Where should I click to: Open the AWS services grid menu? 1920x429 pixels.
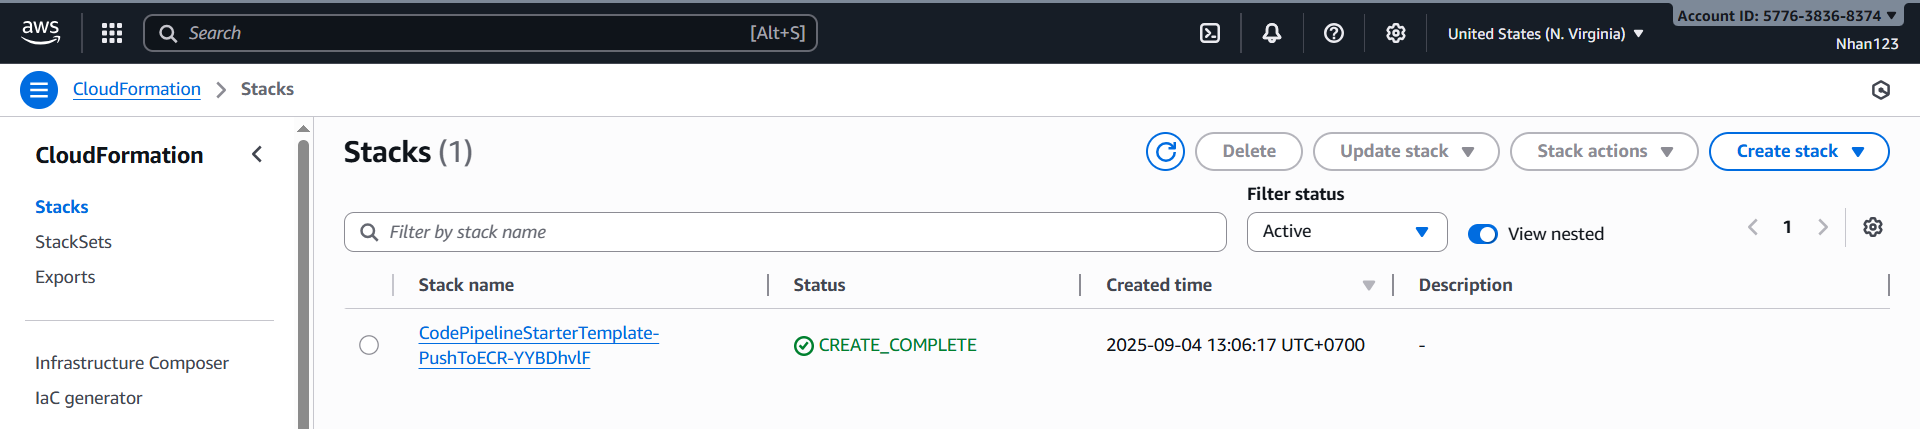(x=112, y=33)
